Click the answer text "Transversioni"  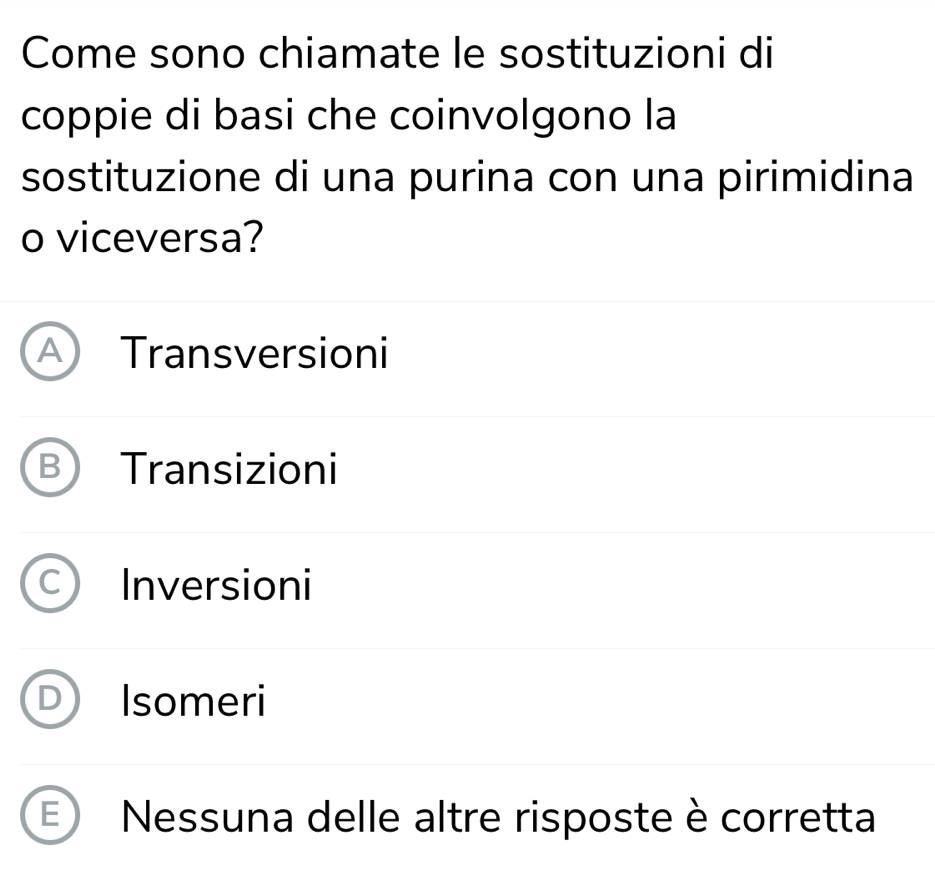point(253,353)
